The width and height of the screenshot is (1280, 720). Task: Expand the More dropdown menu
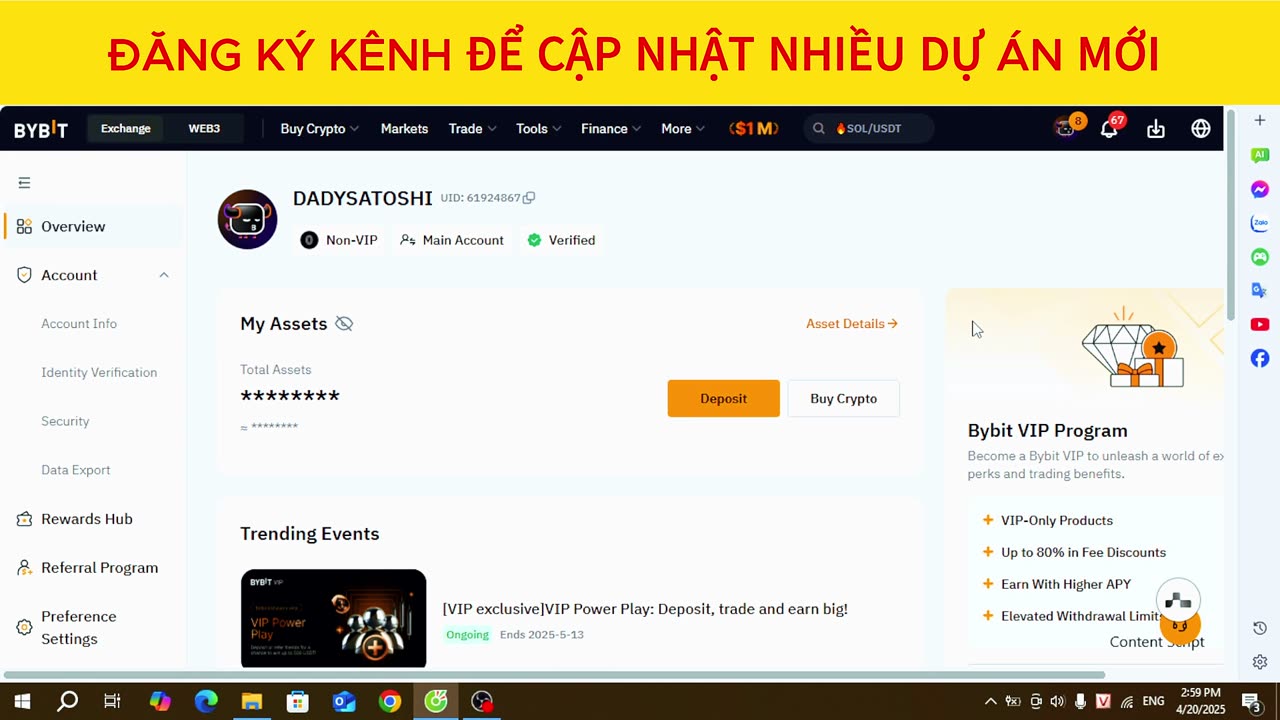683,129
